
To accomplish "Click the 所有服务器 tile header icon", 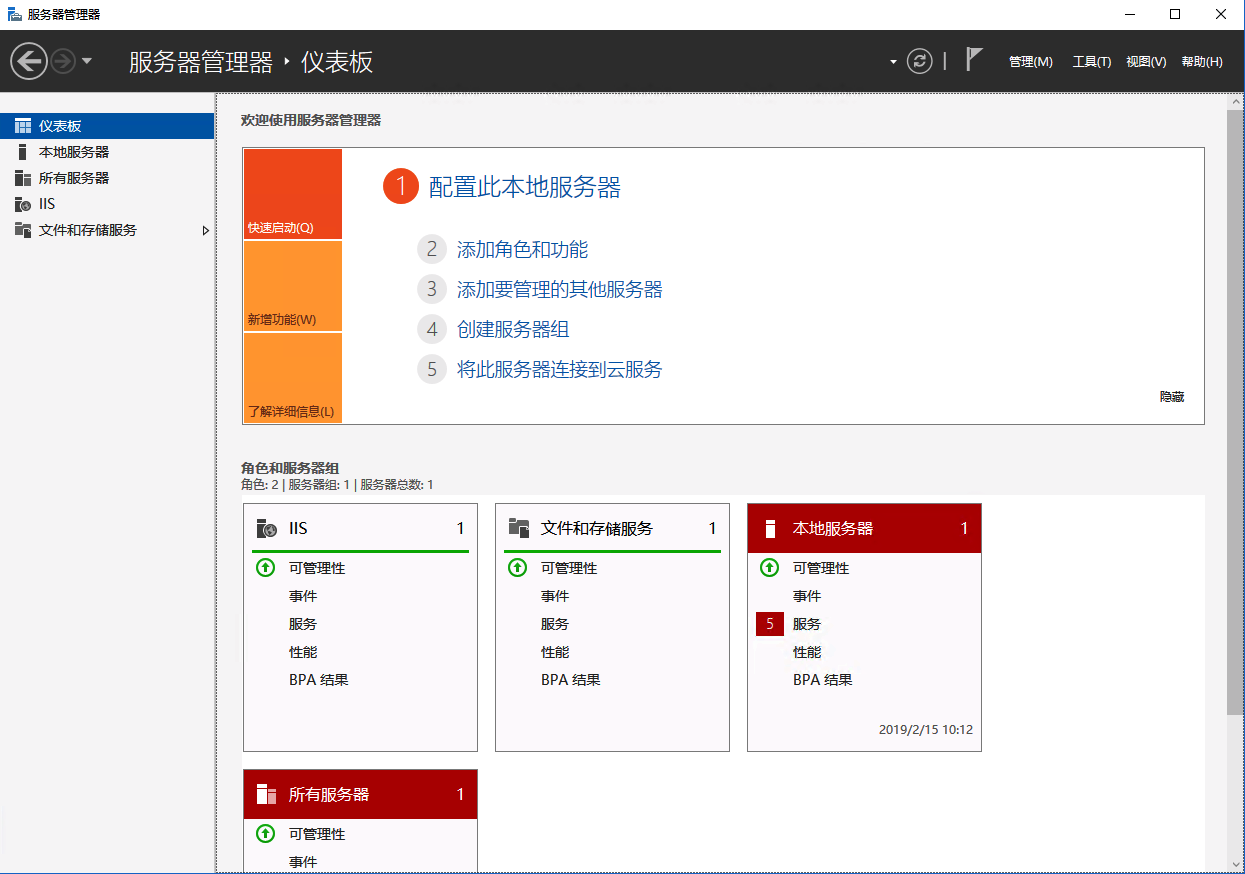I will pyautogui.click(x=266, y=795).
